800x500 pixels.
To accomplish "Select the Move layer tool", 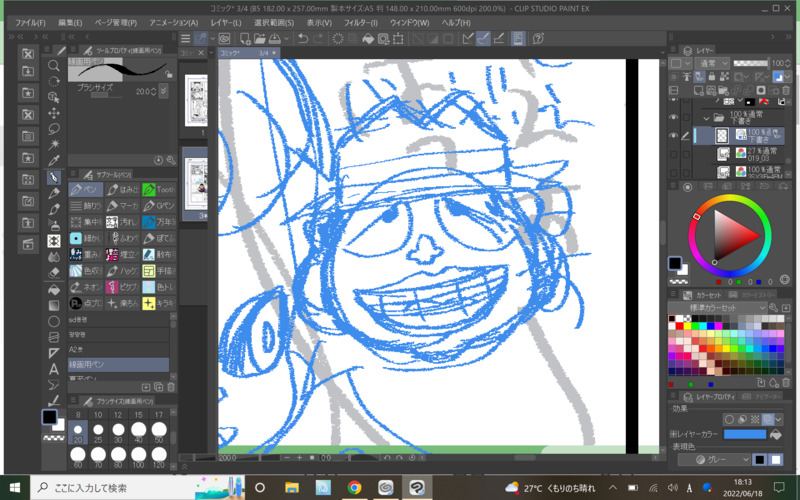I will tap(54, 113).
